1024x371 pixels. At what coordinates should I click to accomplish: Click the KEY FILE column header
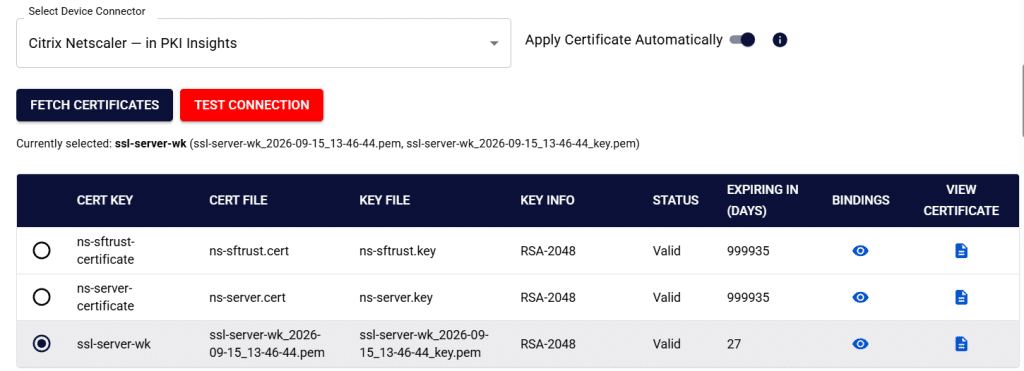click(385, 201)
